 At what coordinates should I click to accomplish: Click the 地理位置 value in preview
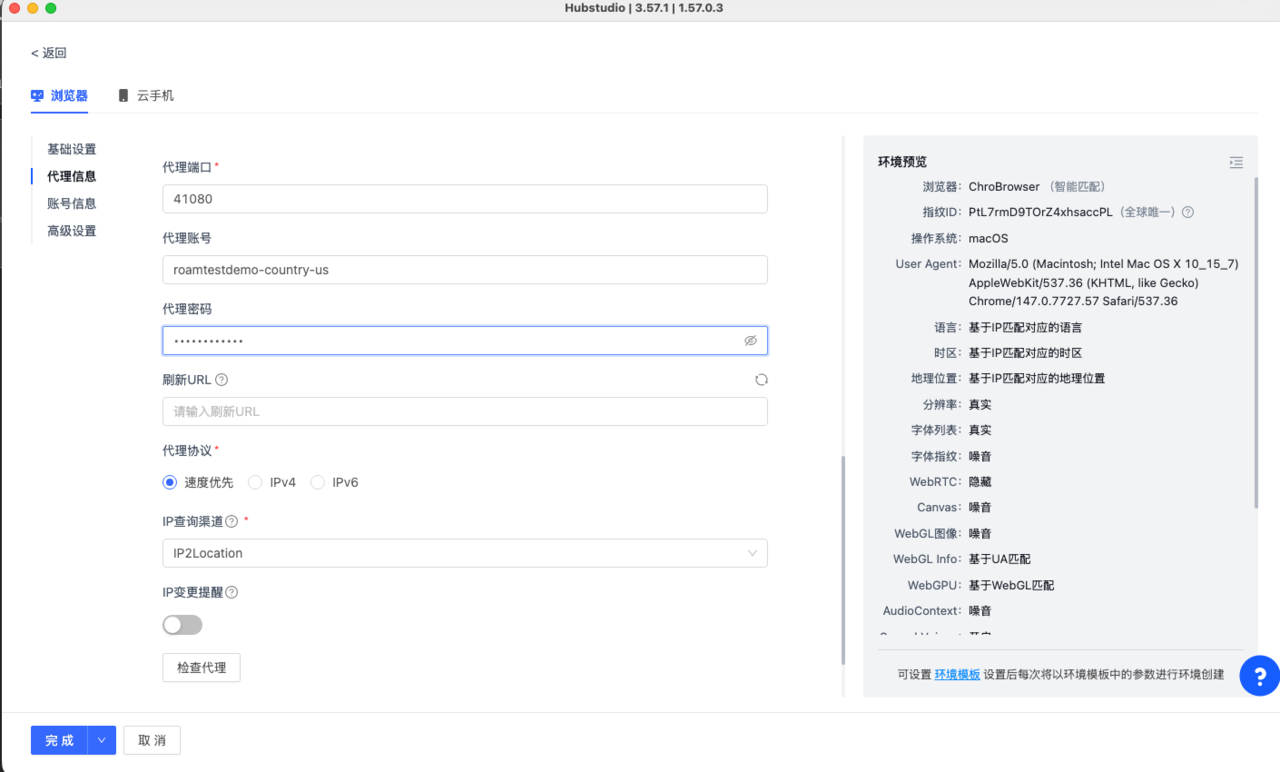pos(1036,379)
